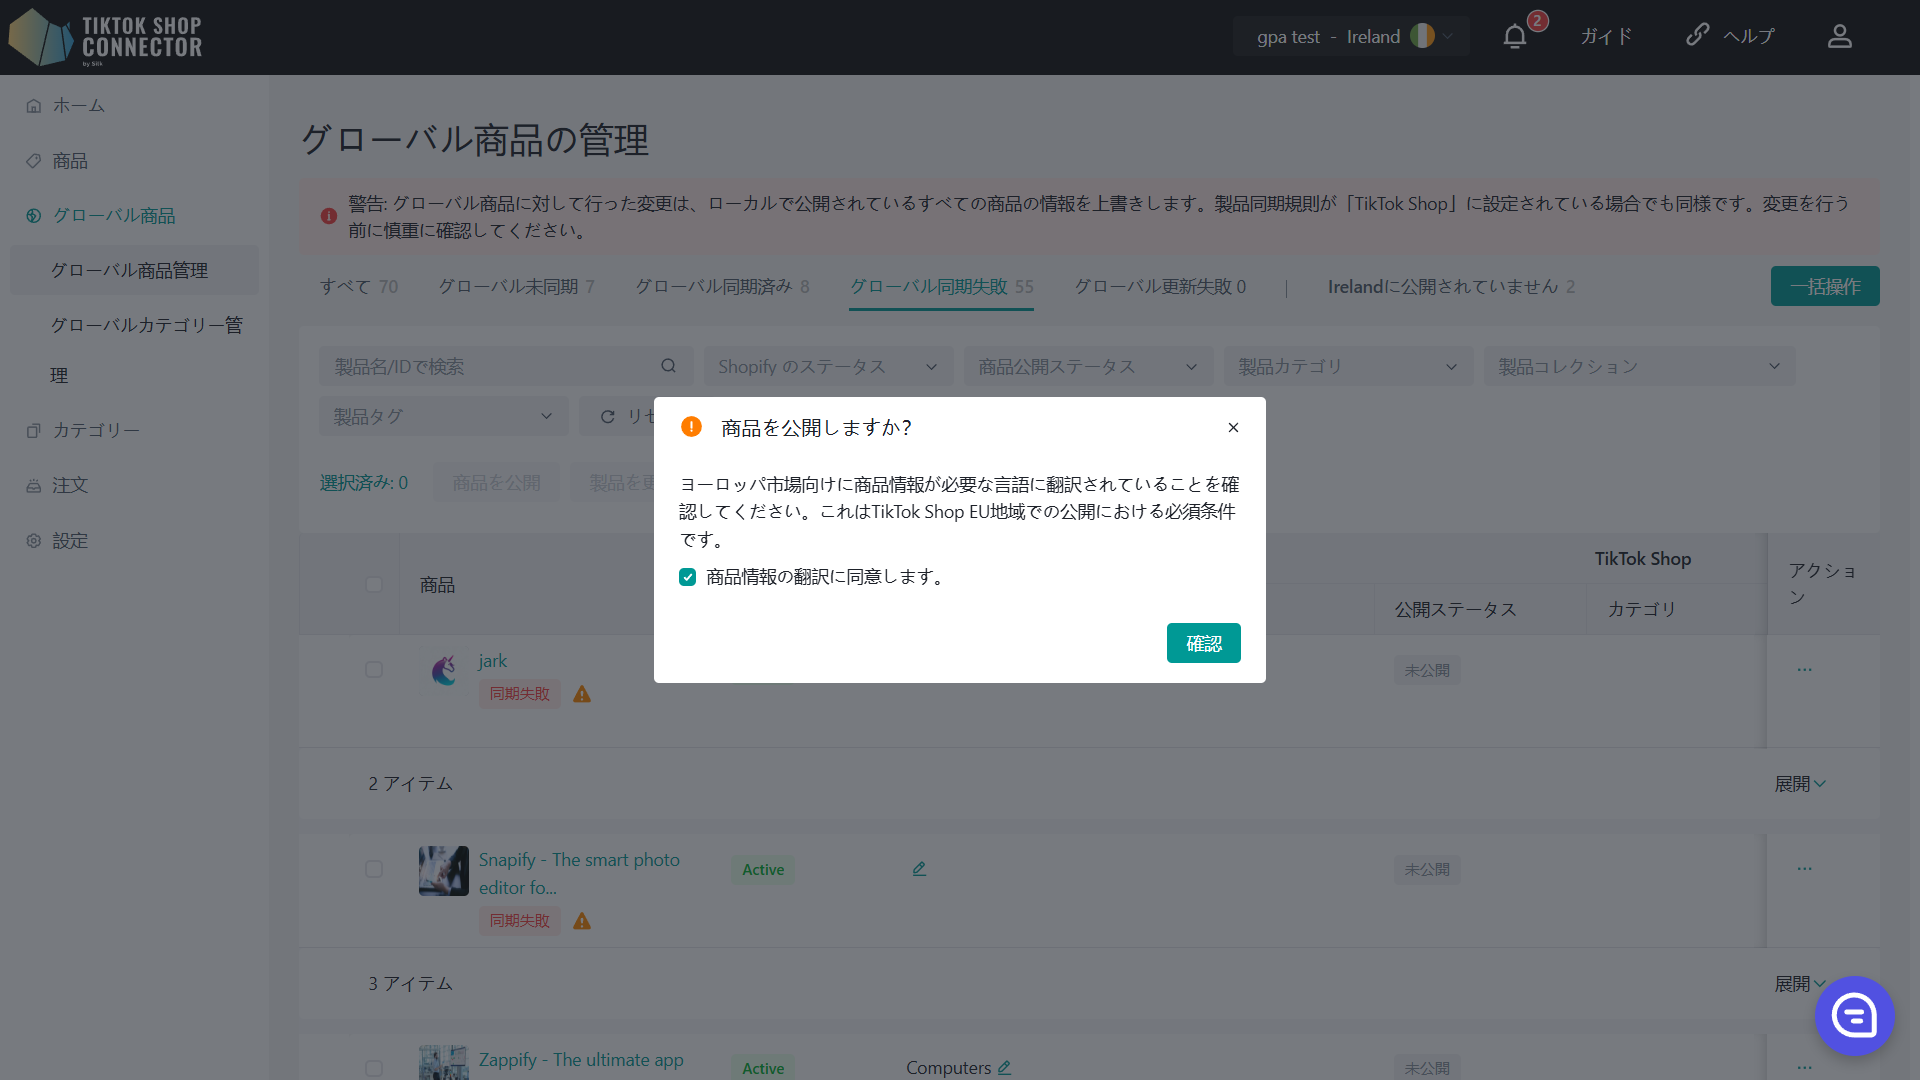1920x1080 pixels.
Task: Open the 製品コレクション dropdown
Action: [1639, 367]
